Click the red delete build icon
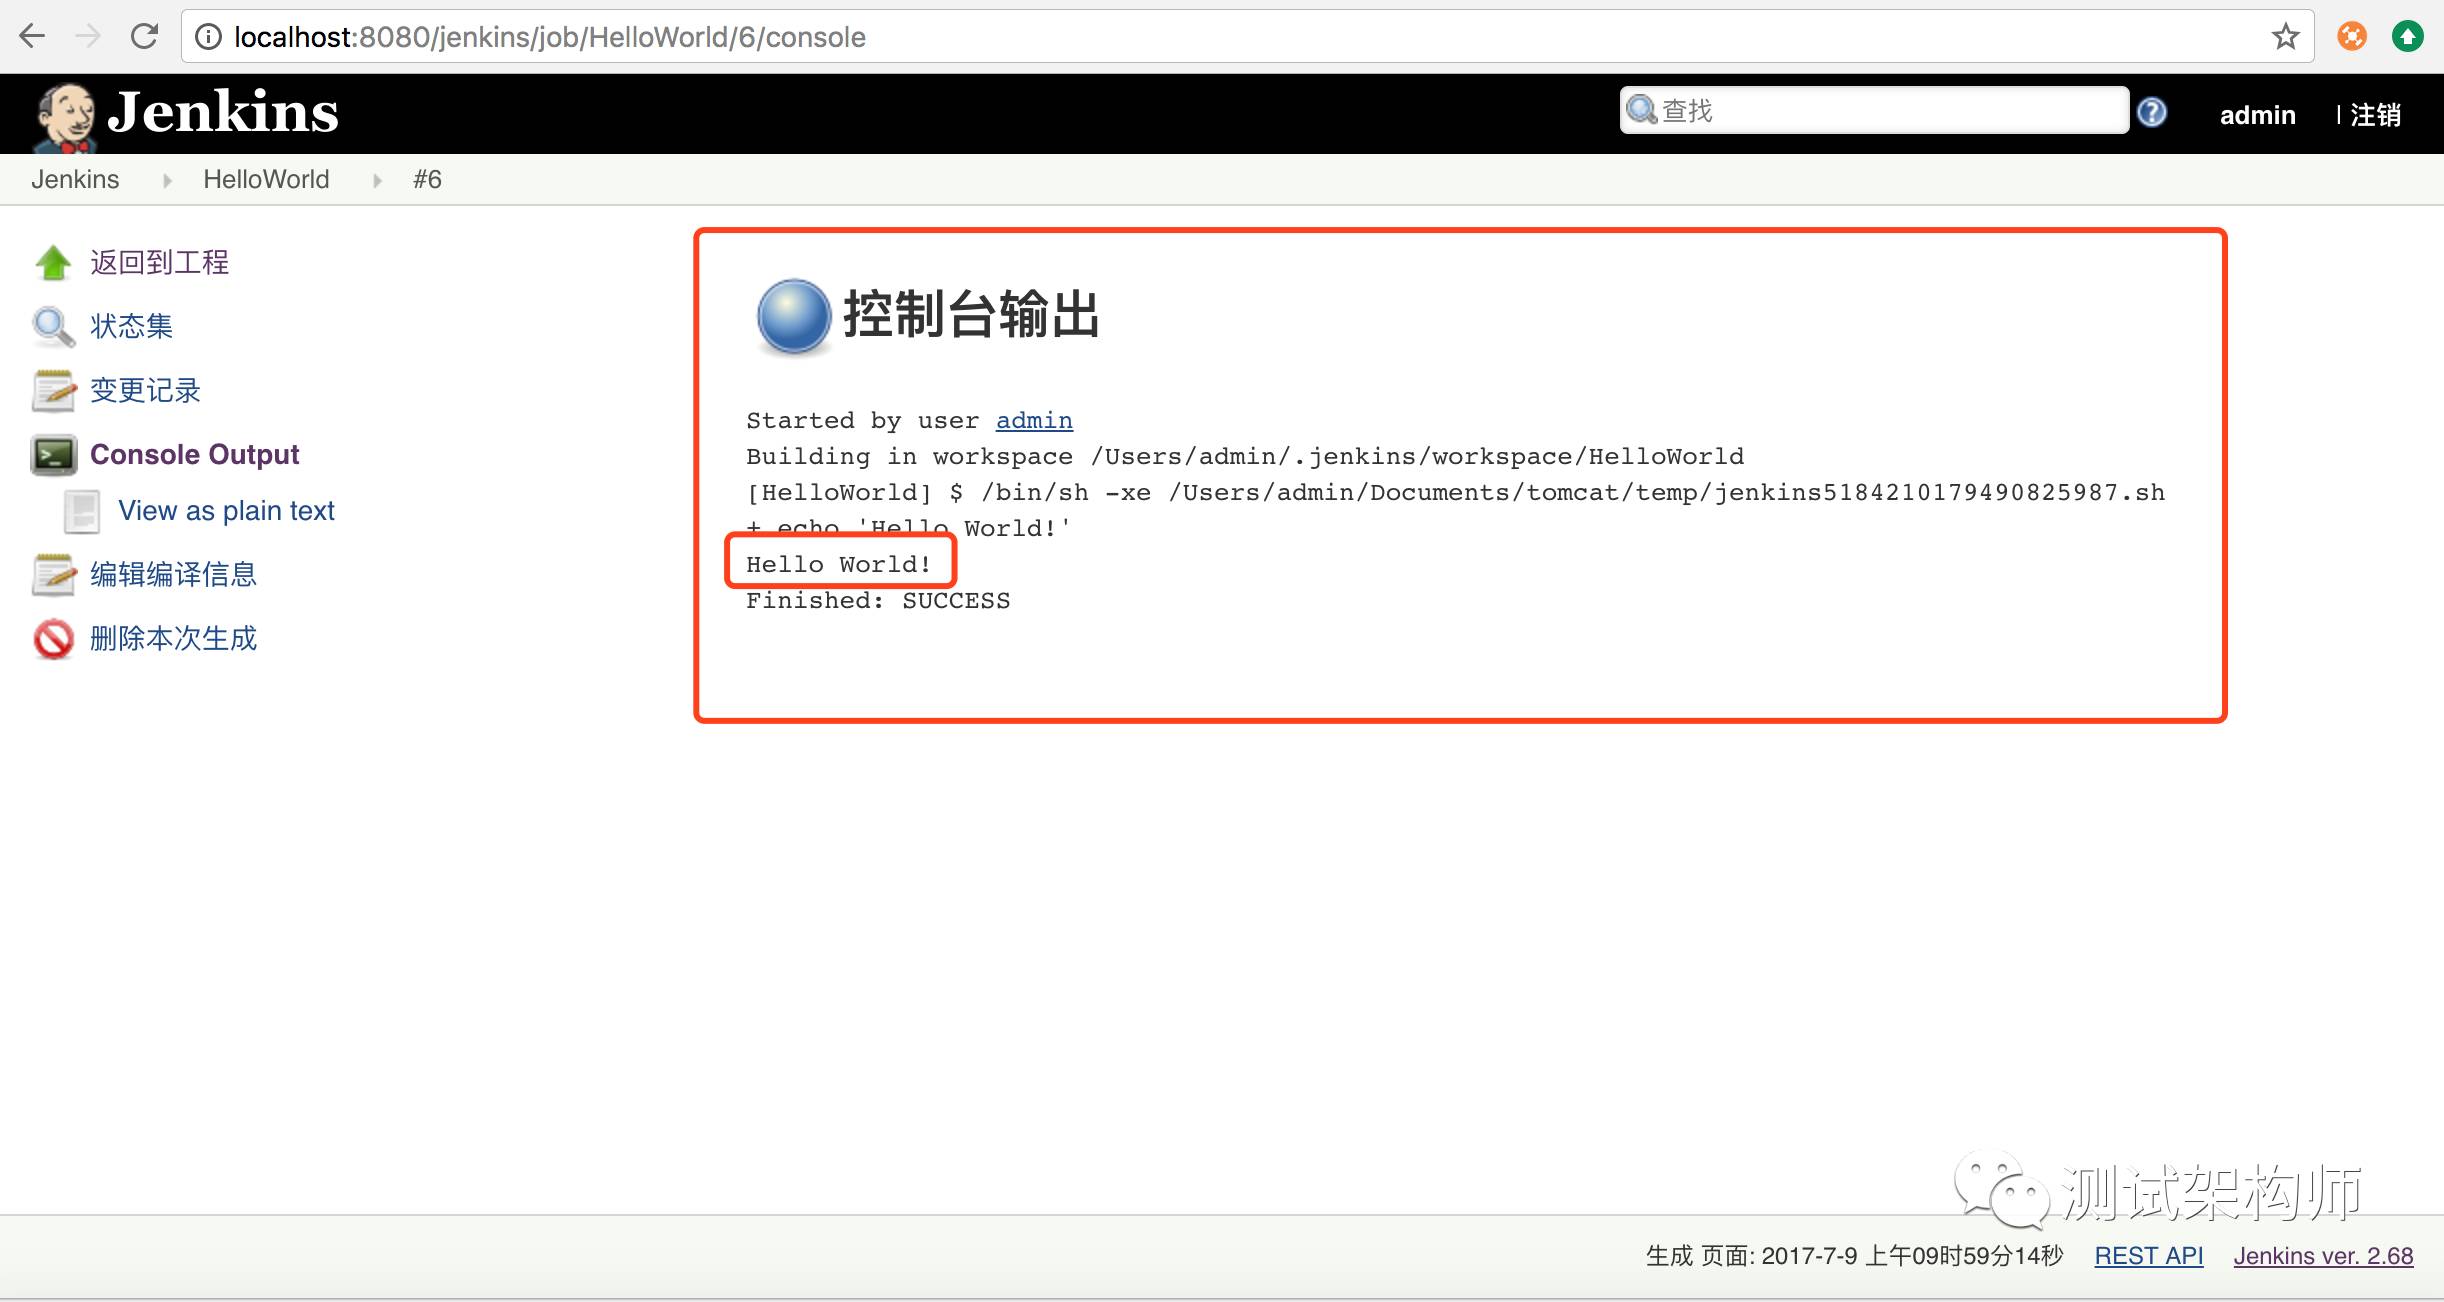Screen dimensions: 2444x1302 point(53,639)
